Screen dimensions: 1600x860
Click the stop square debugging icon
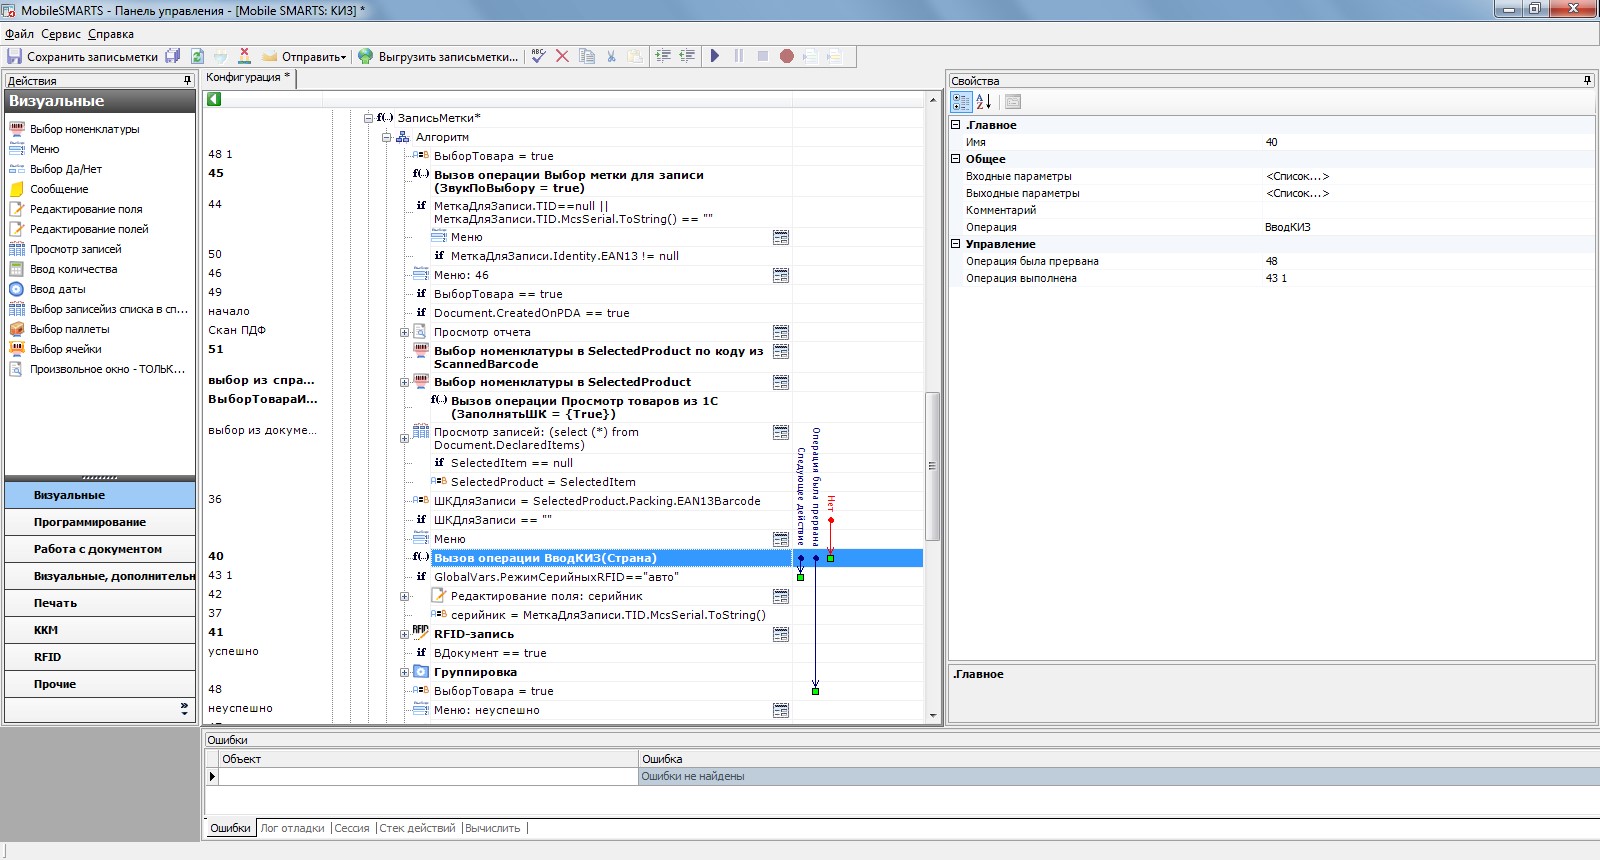coord(762,57)
